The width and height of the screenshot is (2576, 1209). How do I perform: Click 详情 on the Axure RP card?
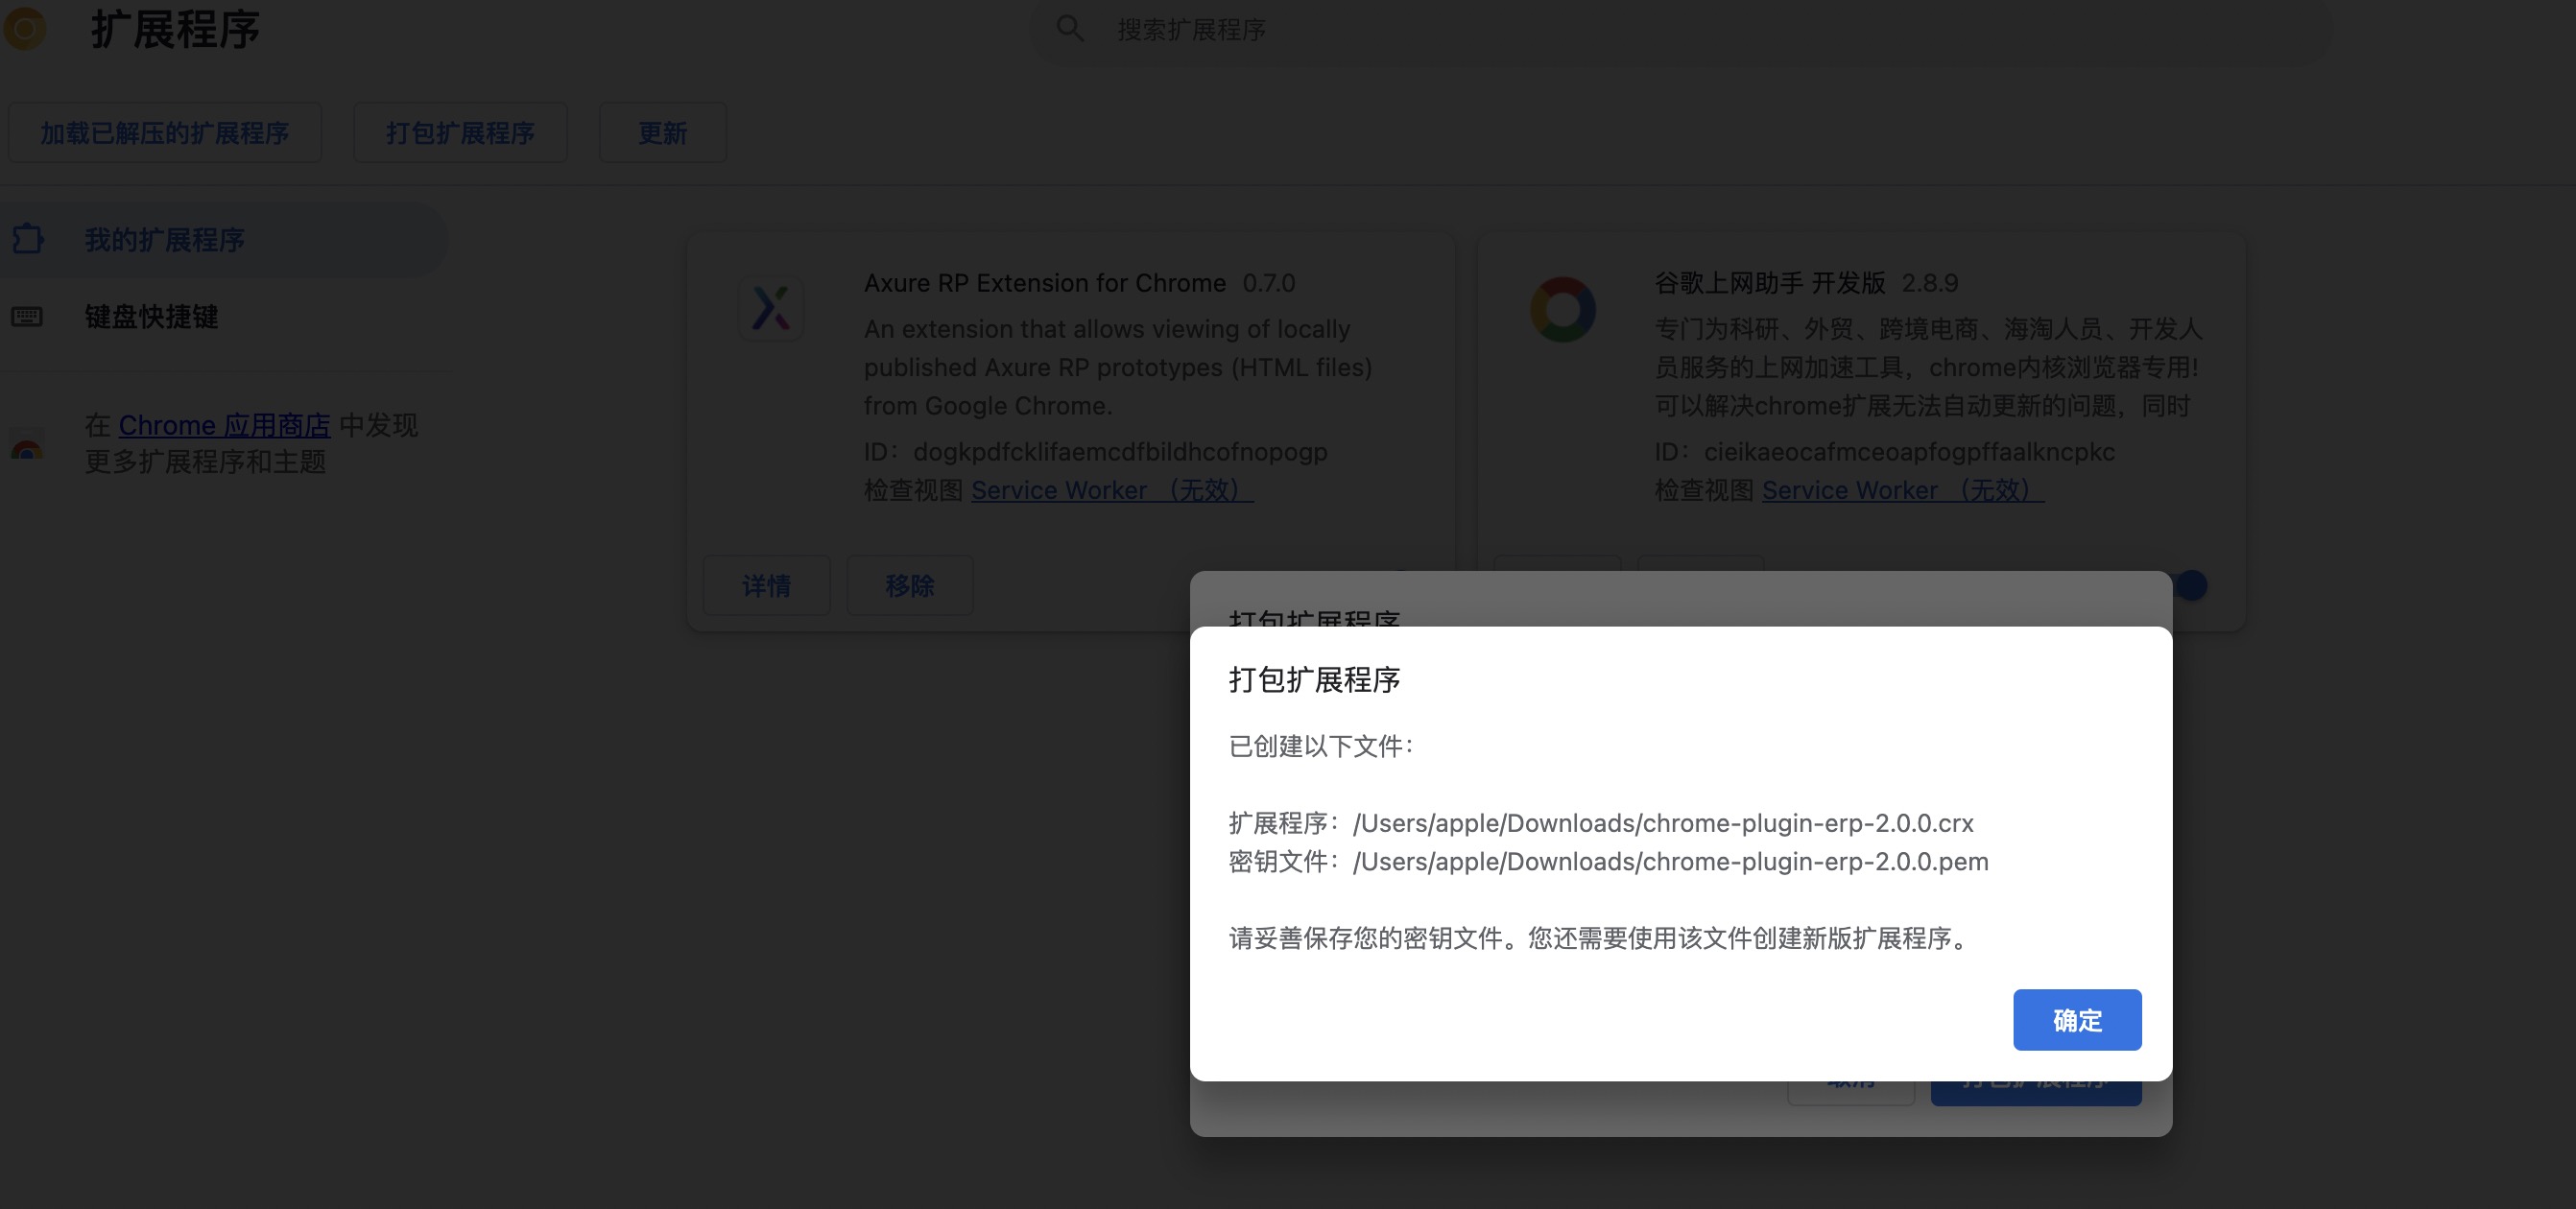point(766,585)
